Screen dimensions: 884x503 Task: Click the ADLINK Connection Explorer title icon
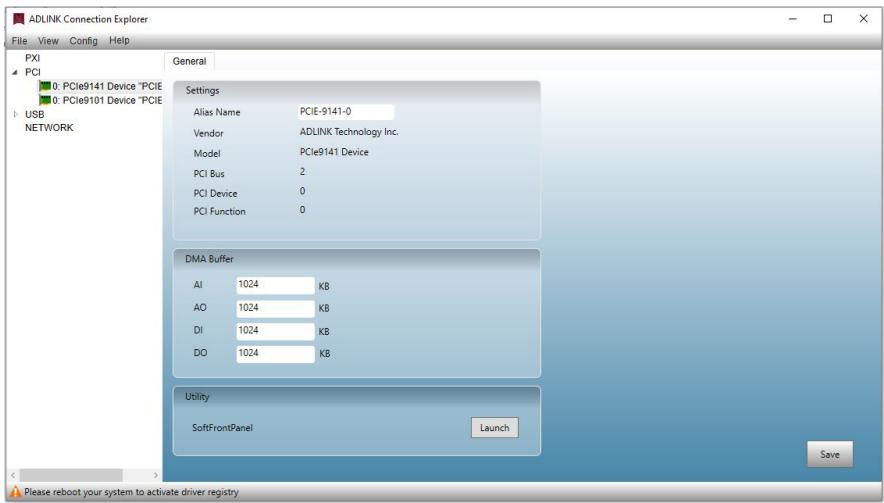click(19, 19)
